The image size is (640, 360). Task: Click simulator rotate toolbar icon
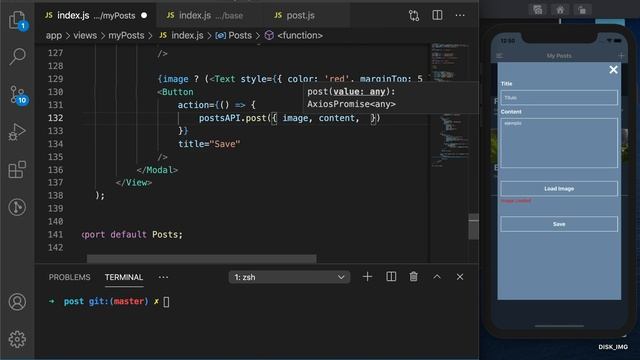coord(582,10)
